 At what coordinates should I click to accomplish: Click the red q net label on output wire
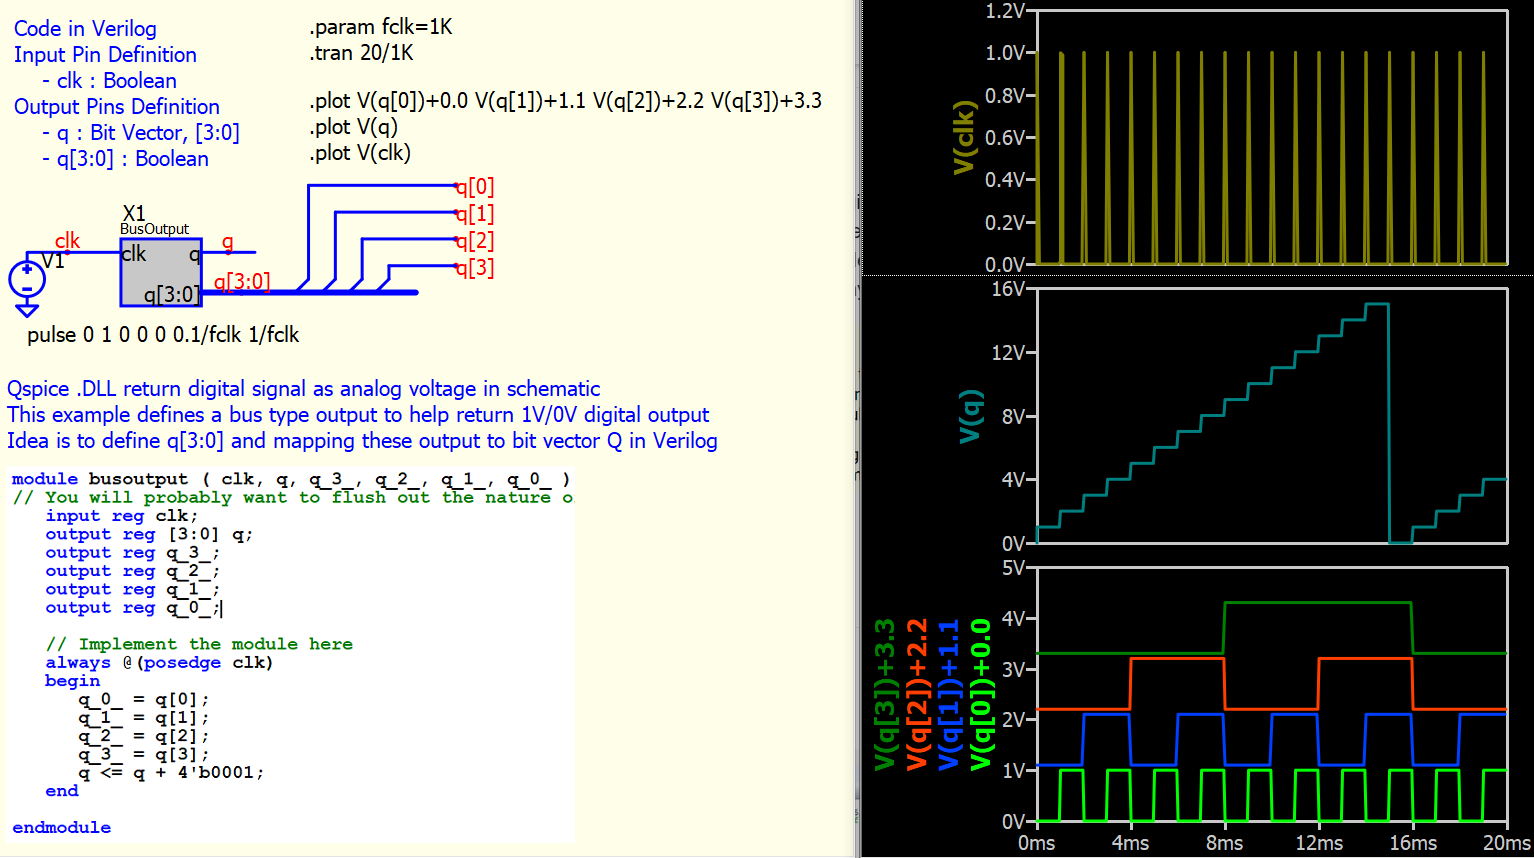(x=228, y=242)
